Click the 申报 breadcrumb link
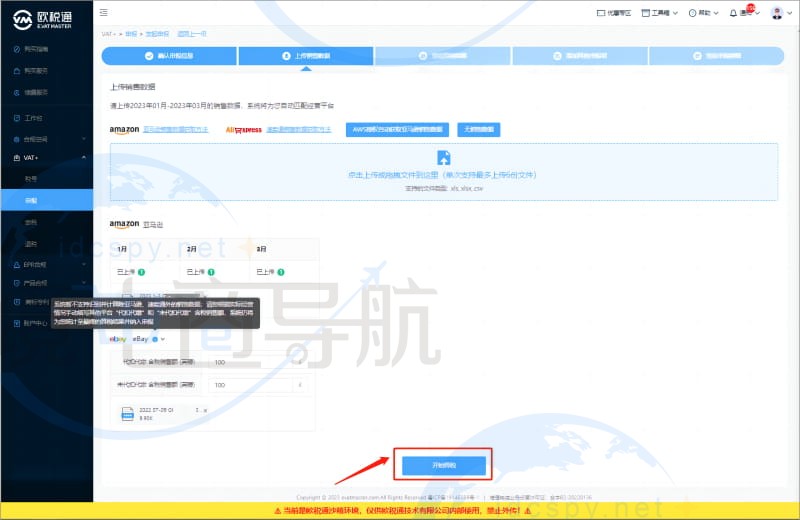The image size is (800, 520). [131, 34]
